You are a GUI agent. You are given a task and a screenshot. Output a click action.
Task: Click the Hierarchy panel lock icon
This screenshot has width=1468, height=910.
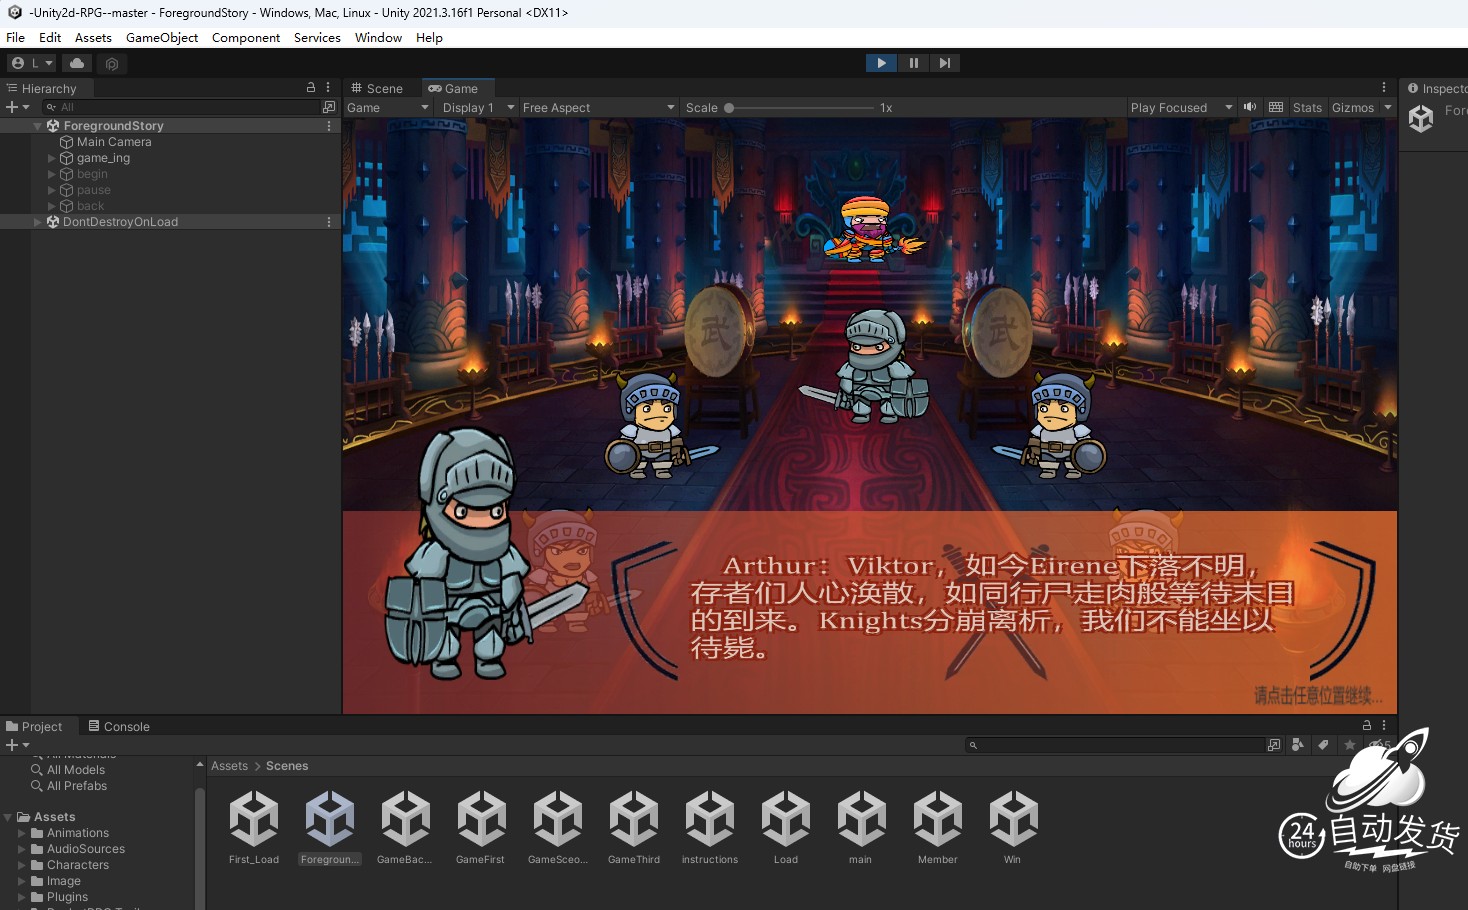[x=311, y=88]
